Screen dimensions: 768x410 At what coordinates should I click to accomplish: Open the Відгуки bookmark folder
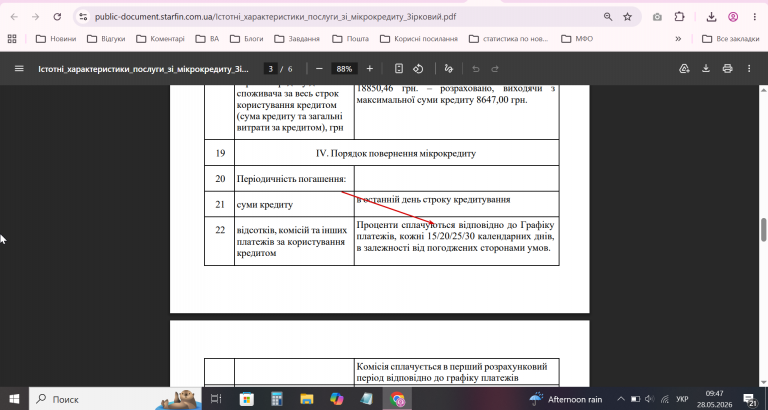click(106, 38)
